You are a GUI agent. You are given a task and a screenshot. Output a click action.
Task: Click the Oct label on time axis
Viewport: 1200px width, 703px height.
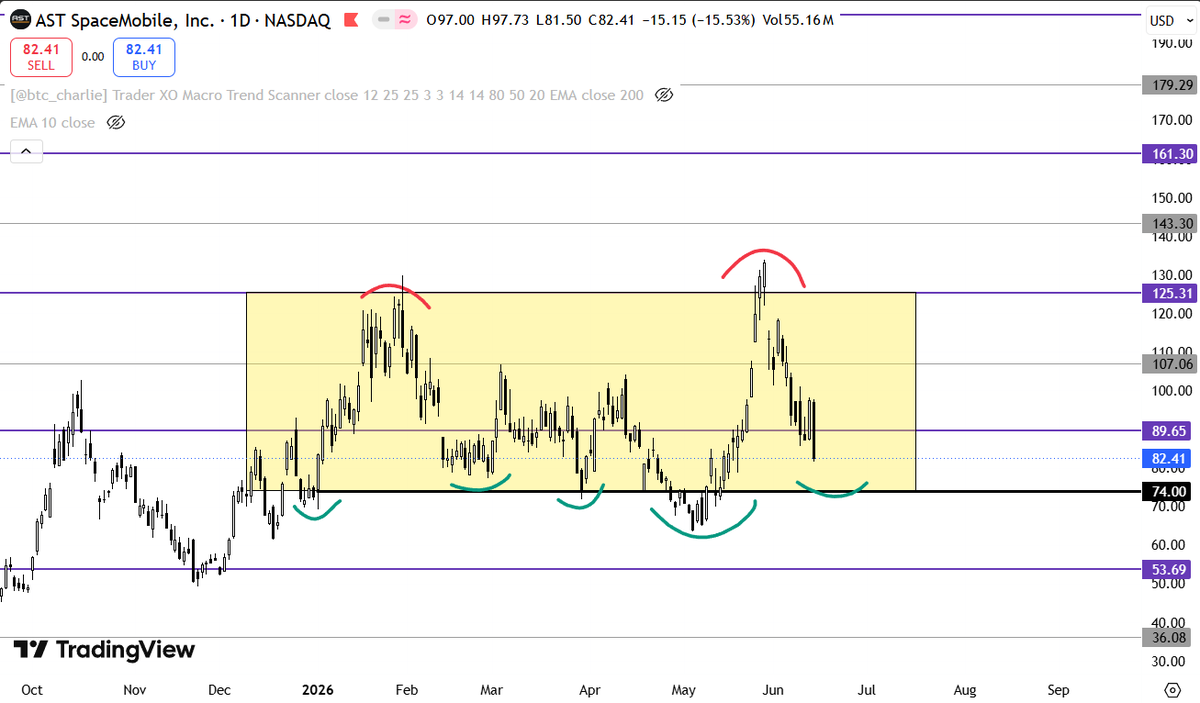click(32, 690)
